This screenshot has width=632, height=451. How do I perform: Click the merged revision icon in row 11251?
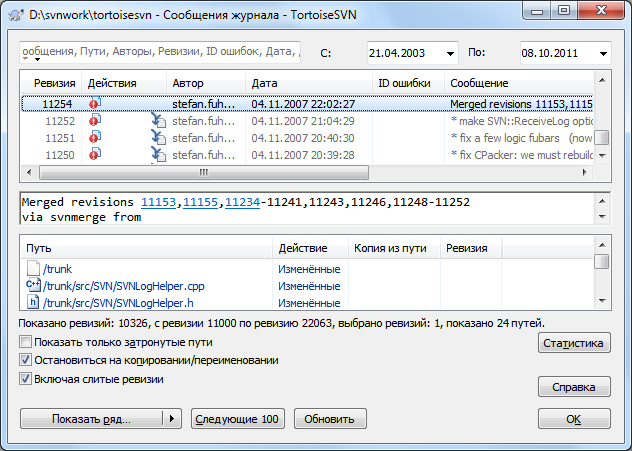click(x=158, y=137)
